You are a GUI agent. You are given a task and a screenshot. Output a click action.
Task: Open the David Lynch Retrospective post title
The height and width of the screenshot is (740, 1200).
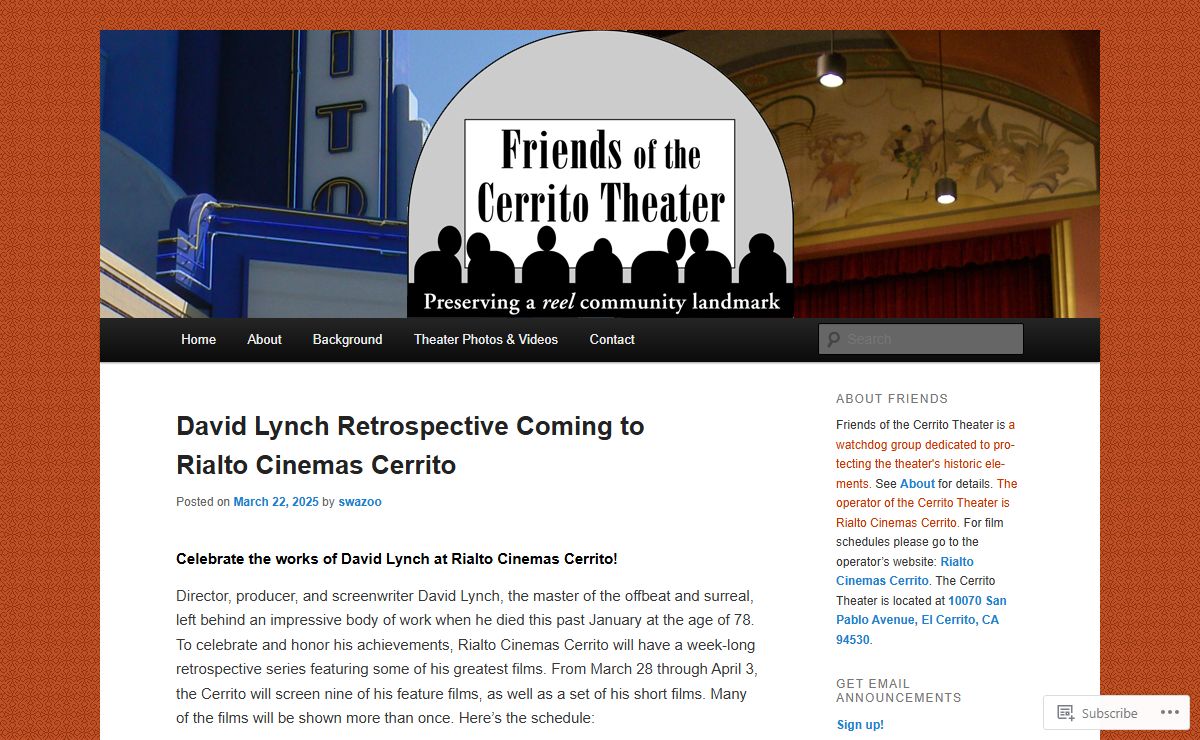click(x=410, y=445)
